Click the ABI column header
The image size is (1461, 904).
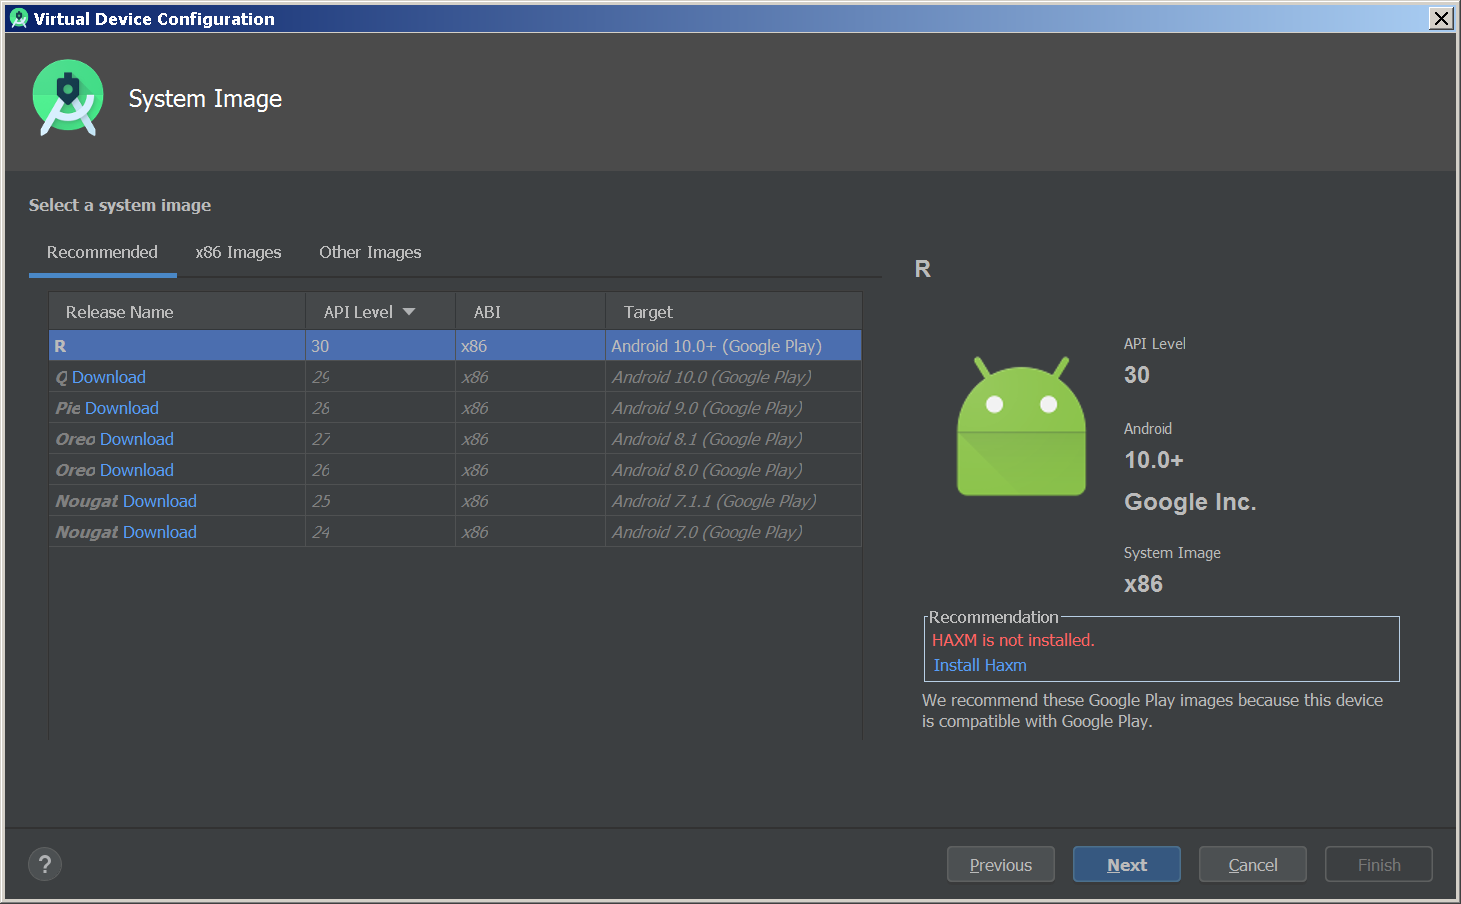(530, 312)
